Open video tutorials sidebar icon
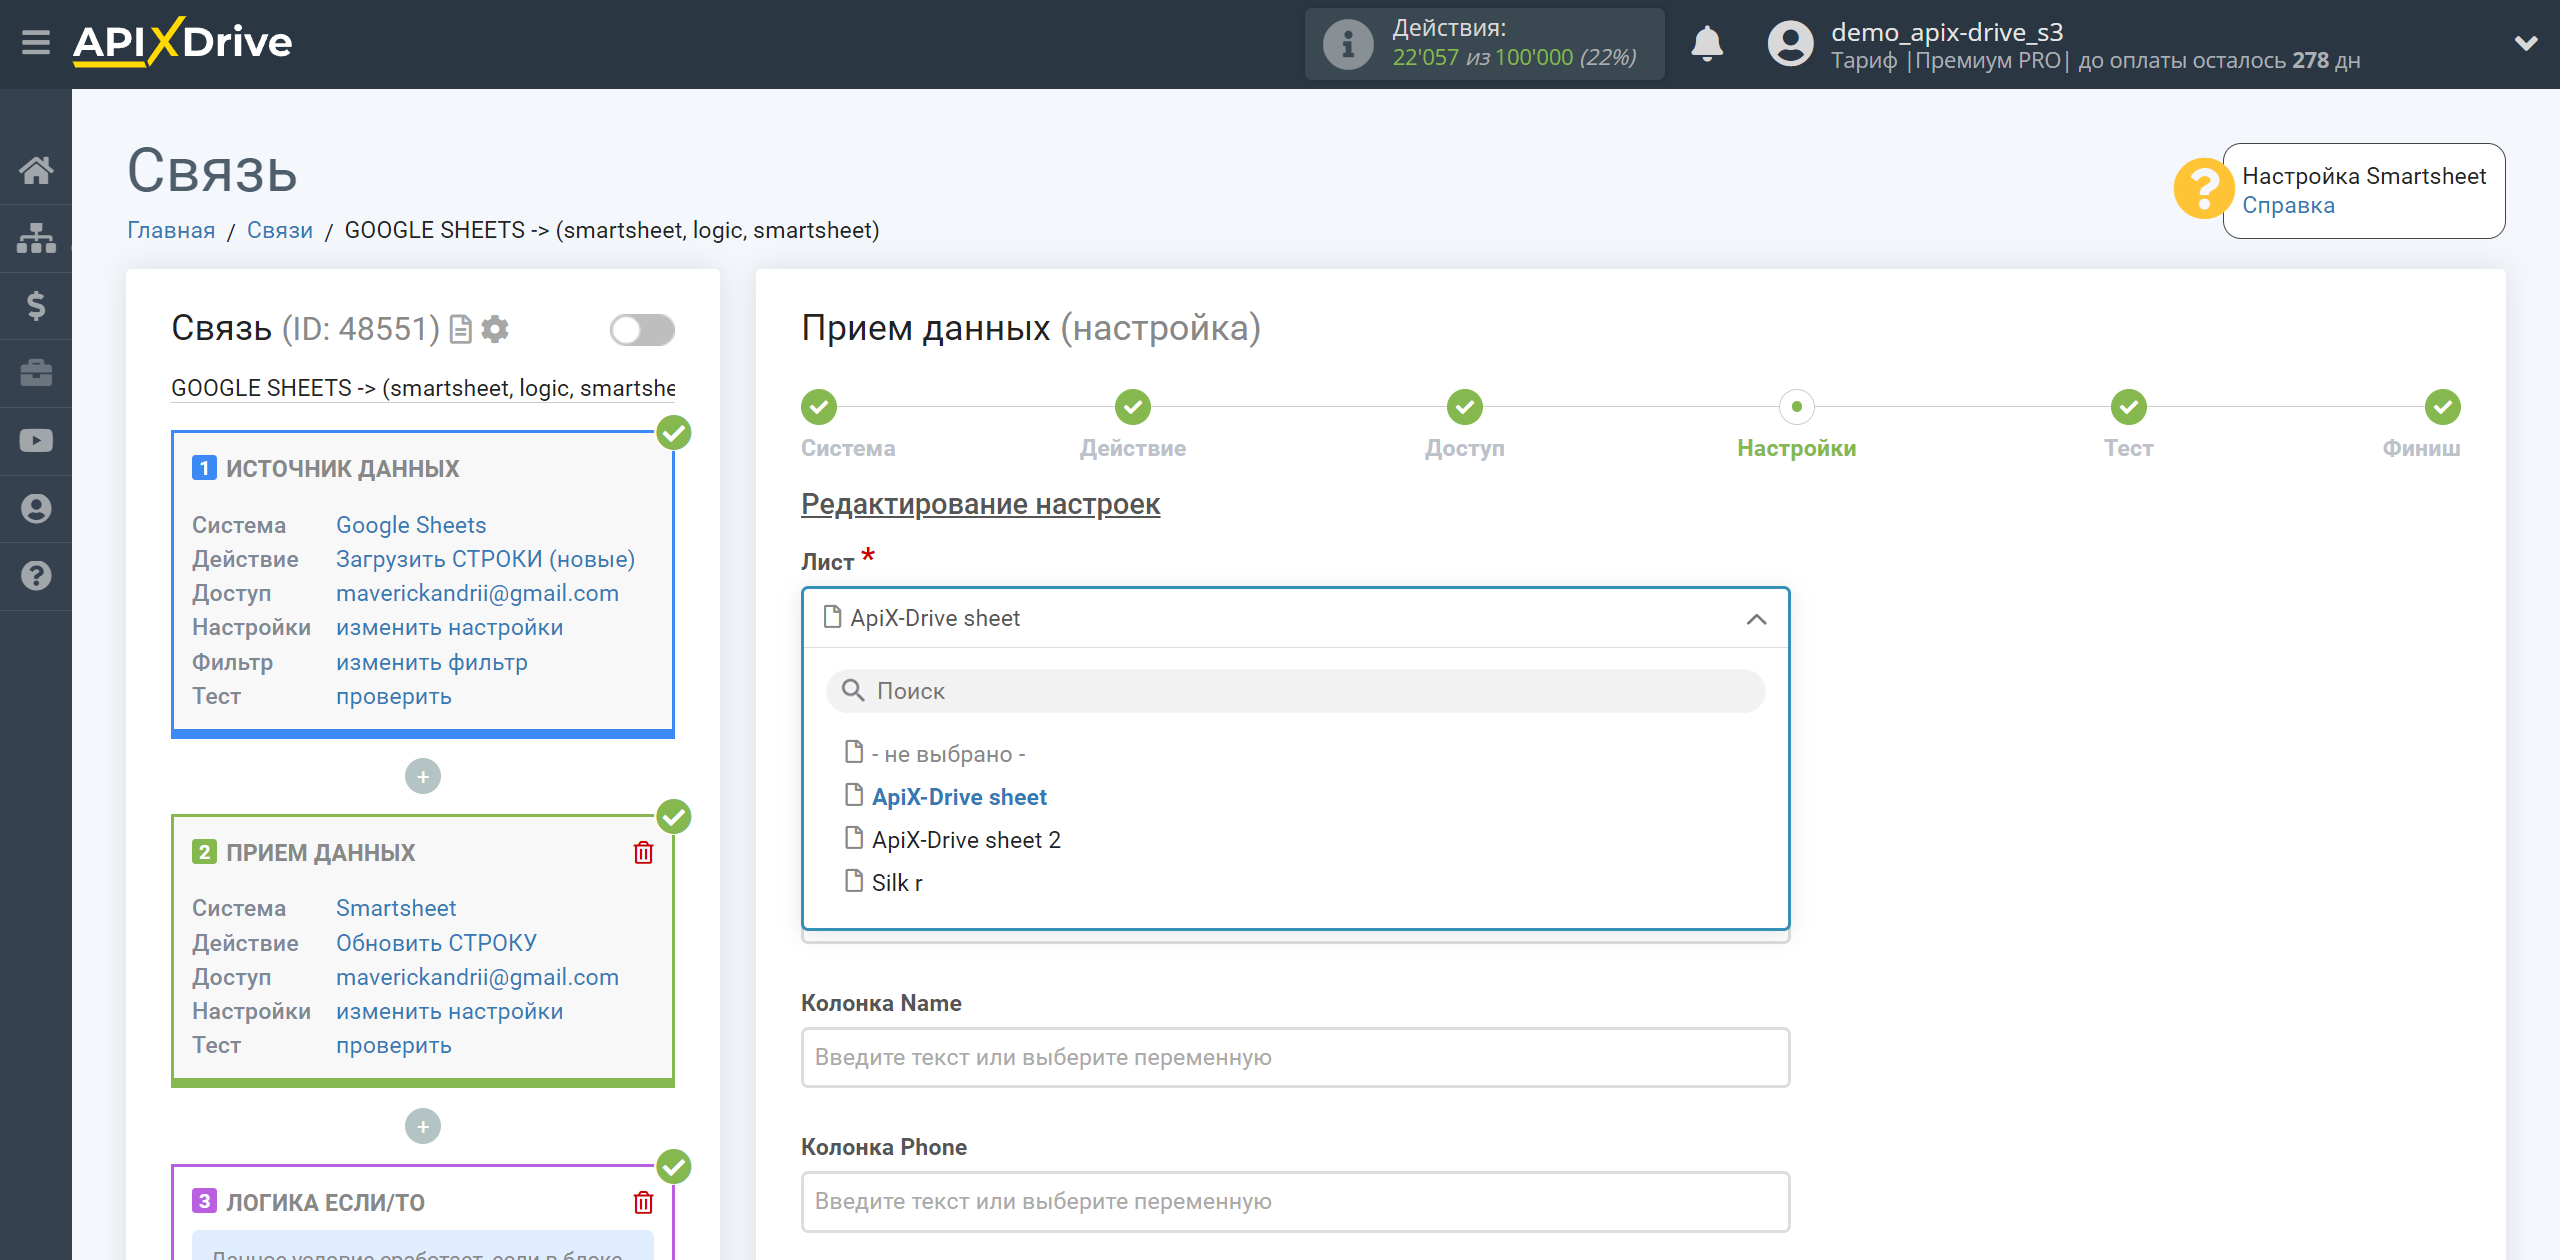This screenshot has height=1260, width=2560. point(36,441)
